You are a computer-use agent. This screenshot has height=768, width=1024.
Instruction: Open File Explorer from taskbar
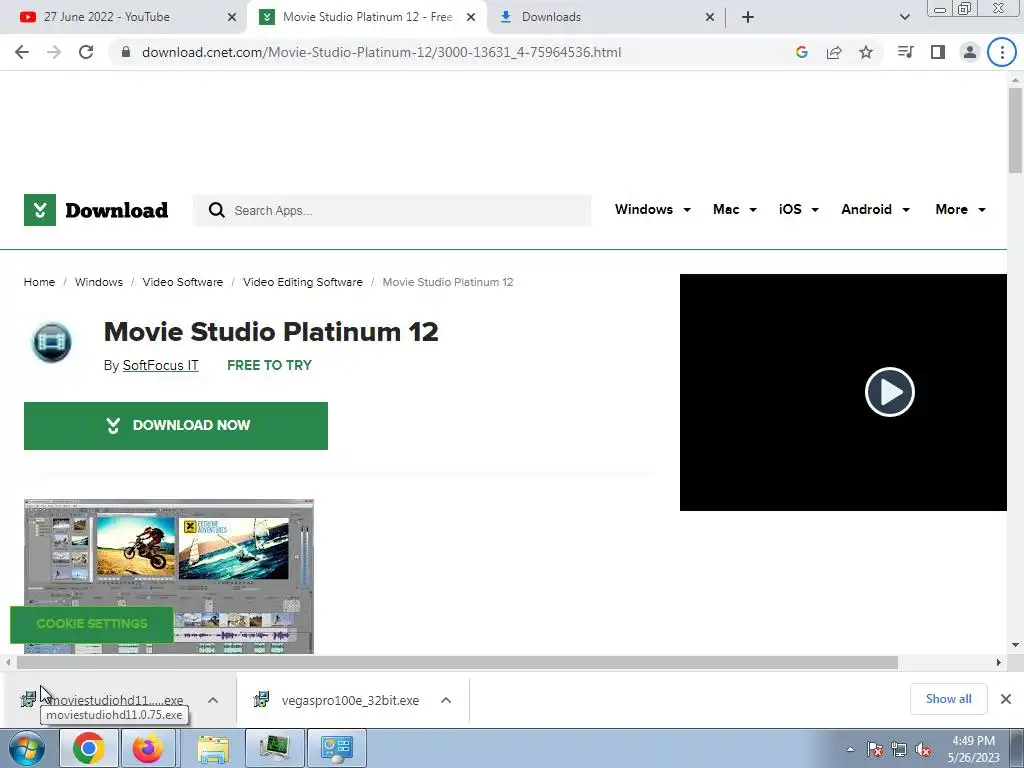(213, 748)
